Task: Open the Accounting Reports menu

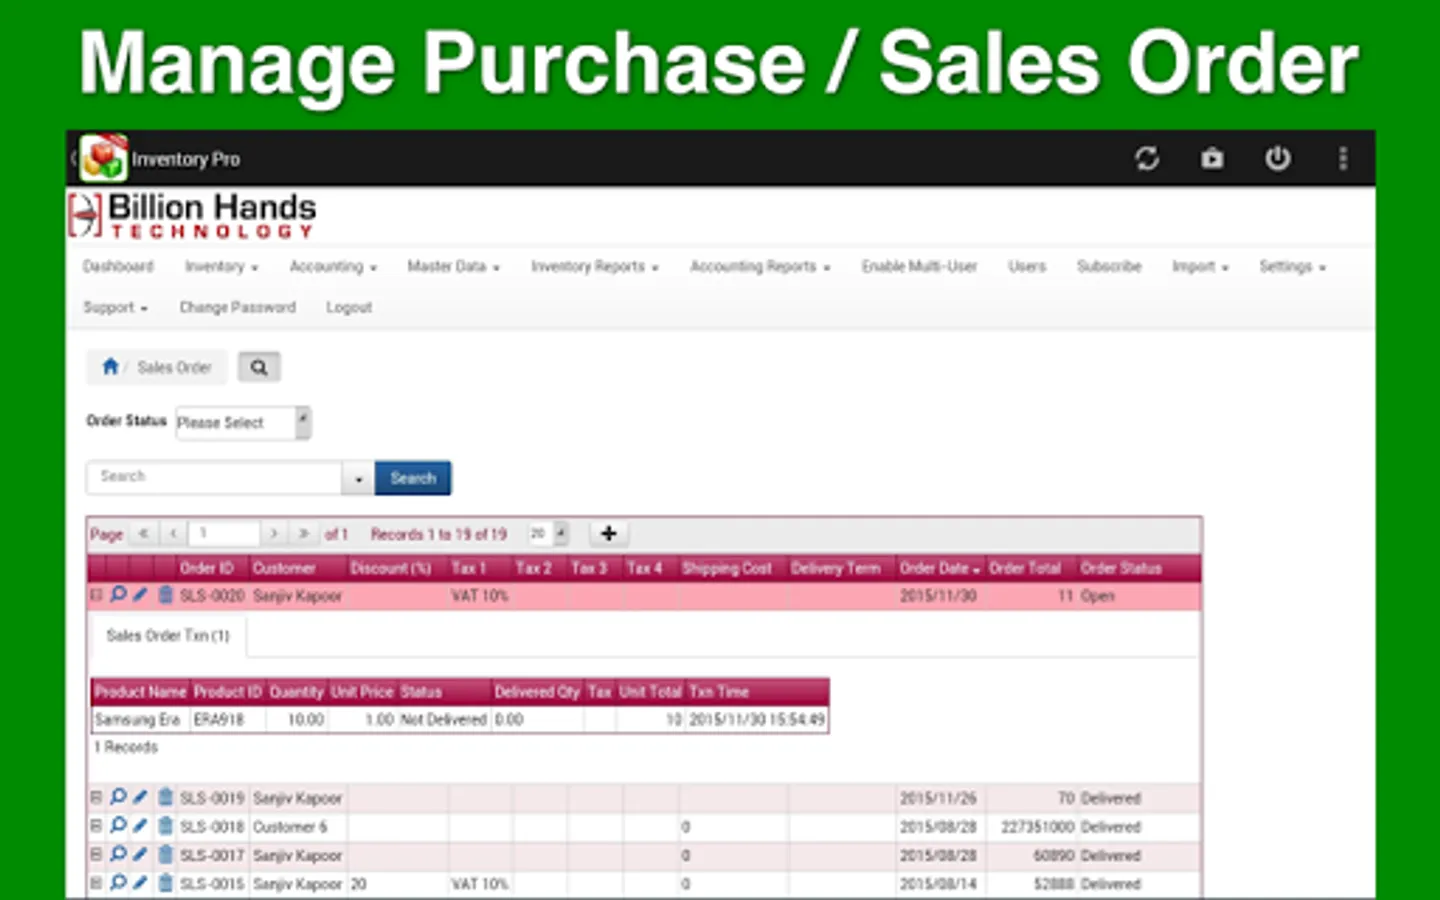Action: tap(760, 266)
